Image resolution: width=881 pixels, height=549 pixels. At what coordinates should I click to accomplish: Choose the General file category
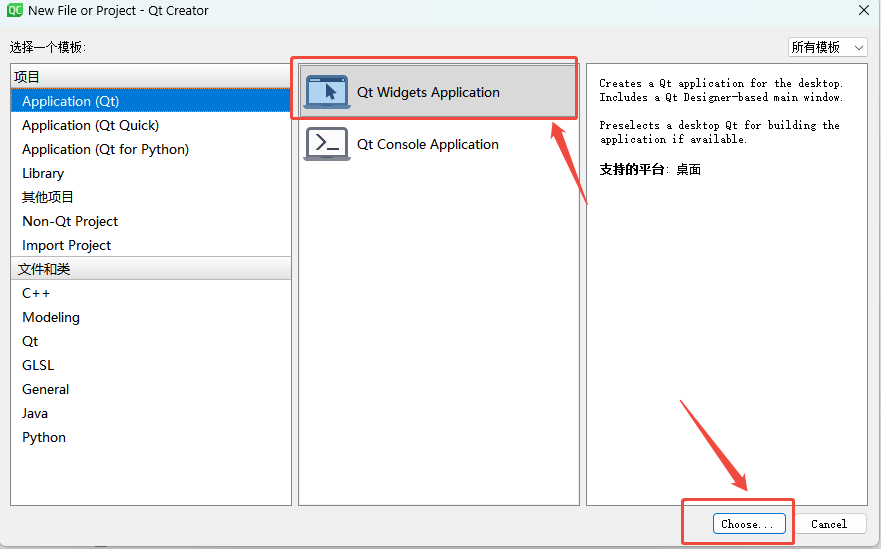click(46, 389)
